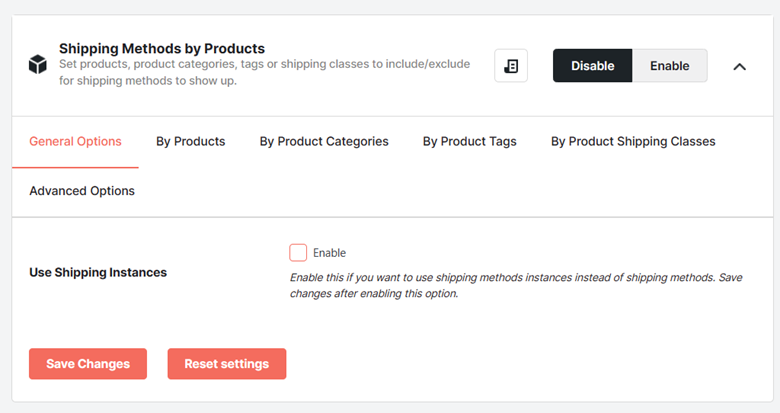Click the Use Shipping Instances field label
This screenshot has height=413, width=780.
point(98,273)
